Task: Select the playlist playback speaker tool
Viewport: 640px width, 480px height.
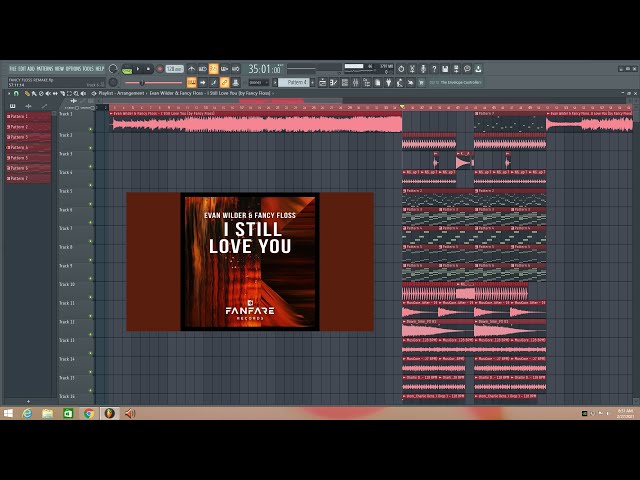Action: coord(83,93)
